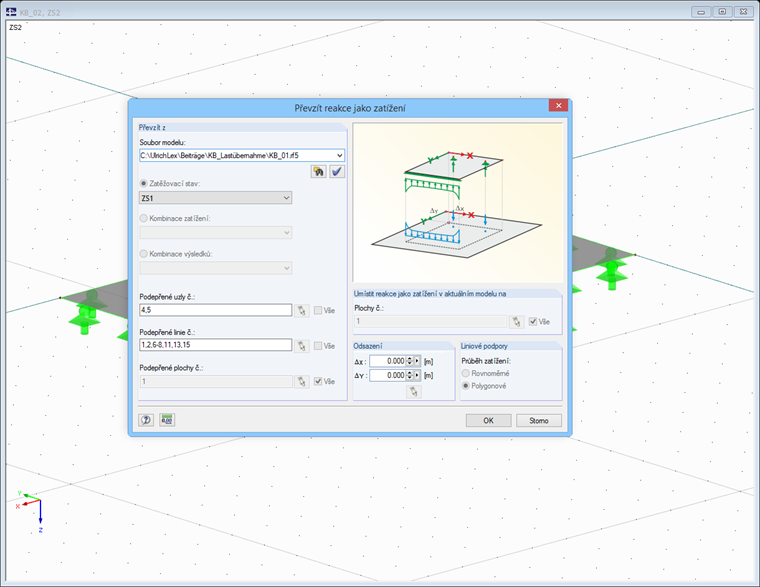Click the confirm model file checkmark icon
Image resolution: width=760 pixels, height=587 pixels.
(337, 172)
